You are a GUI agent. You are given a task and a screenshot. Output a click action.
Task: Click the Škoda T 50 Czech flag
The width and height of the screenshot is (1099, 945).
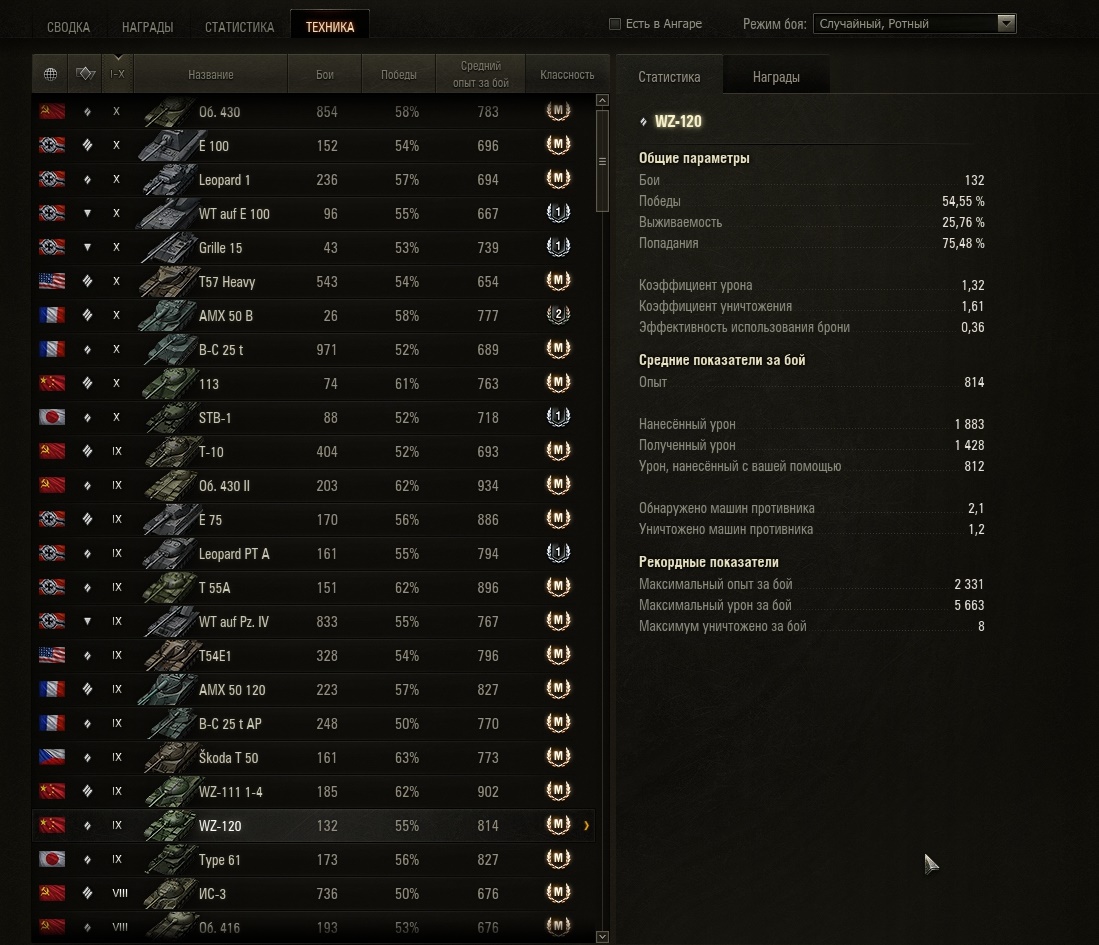[x=52, y=757]
